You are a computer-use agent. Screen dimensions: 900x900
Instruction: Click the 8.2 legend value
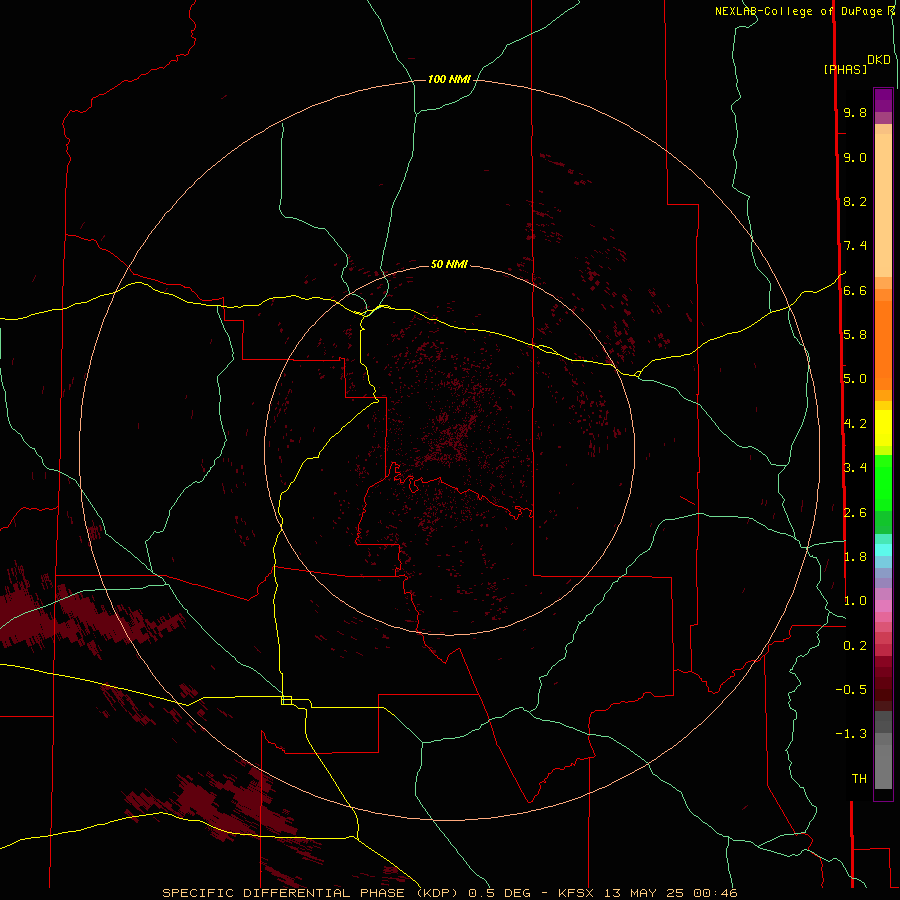855,201
